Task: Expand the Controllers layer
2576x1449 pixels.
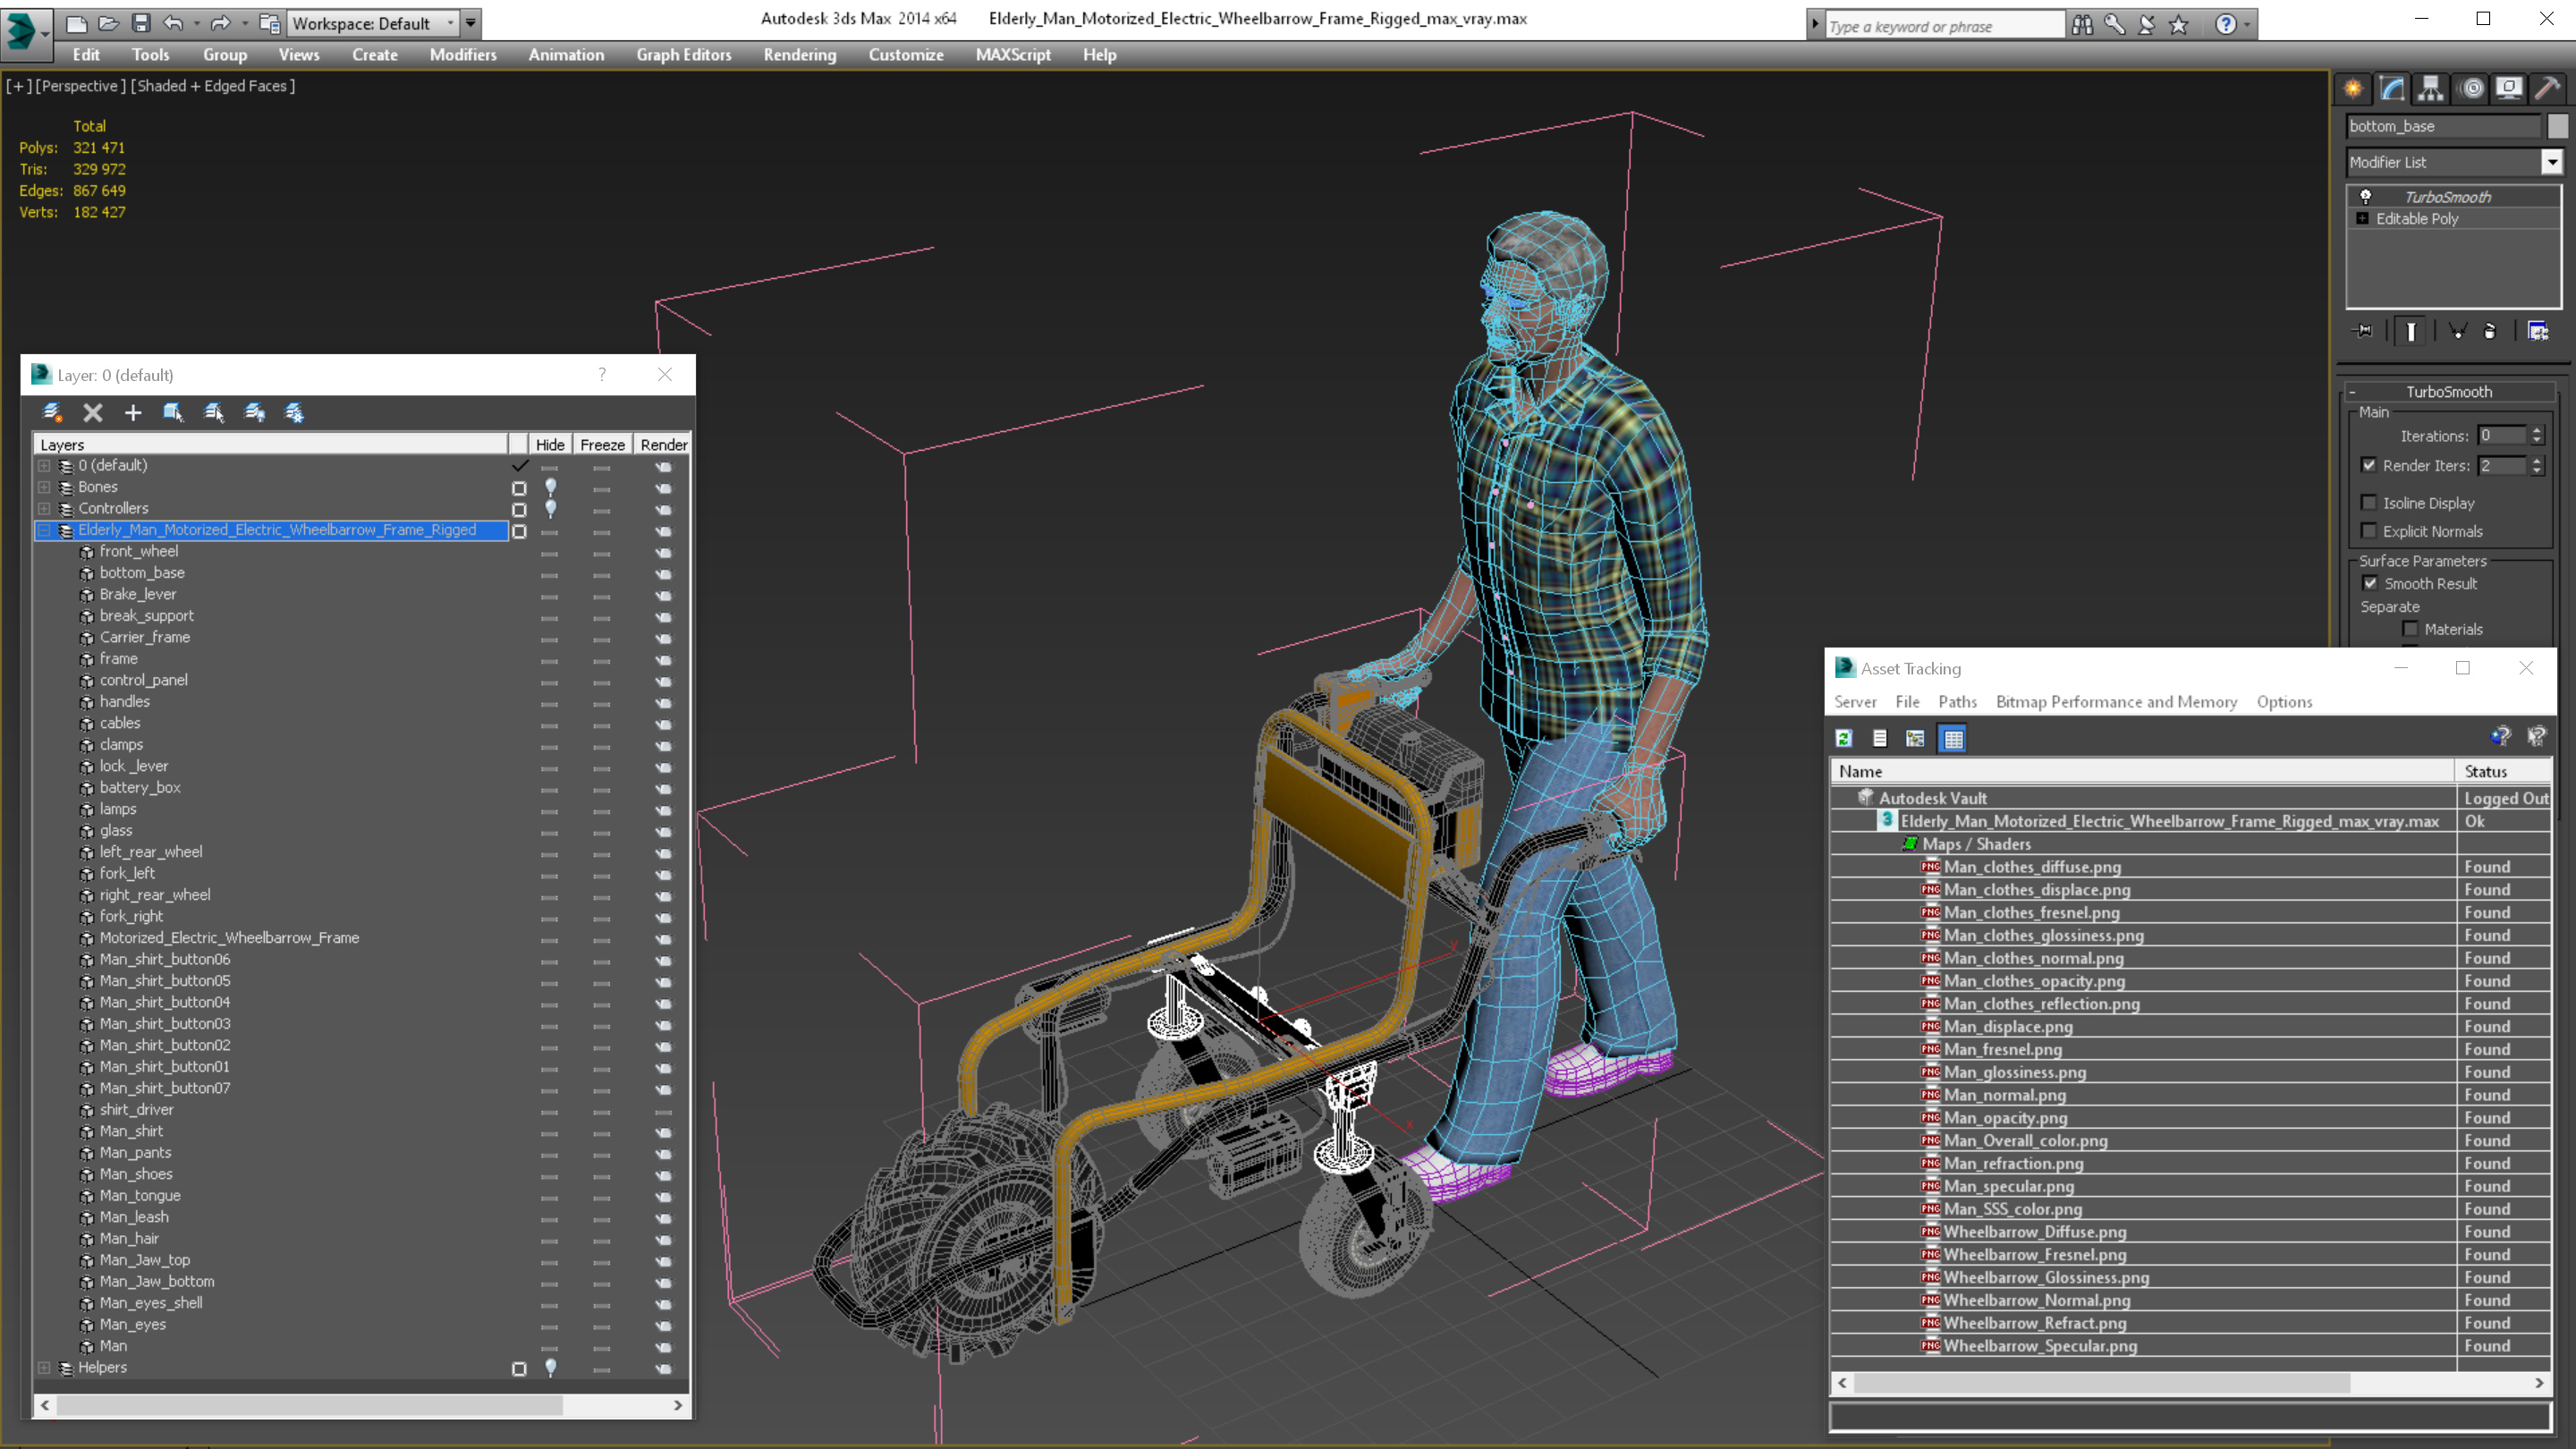Action: tap(44, 509)
